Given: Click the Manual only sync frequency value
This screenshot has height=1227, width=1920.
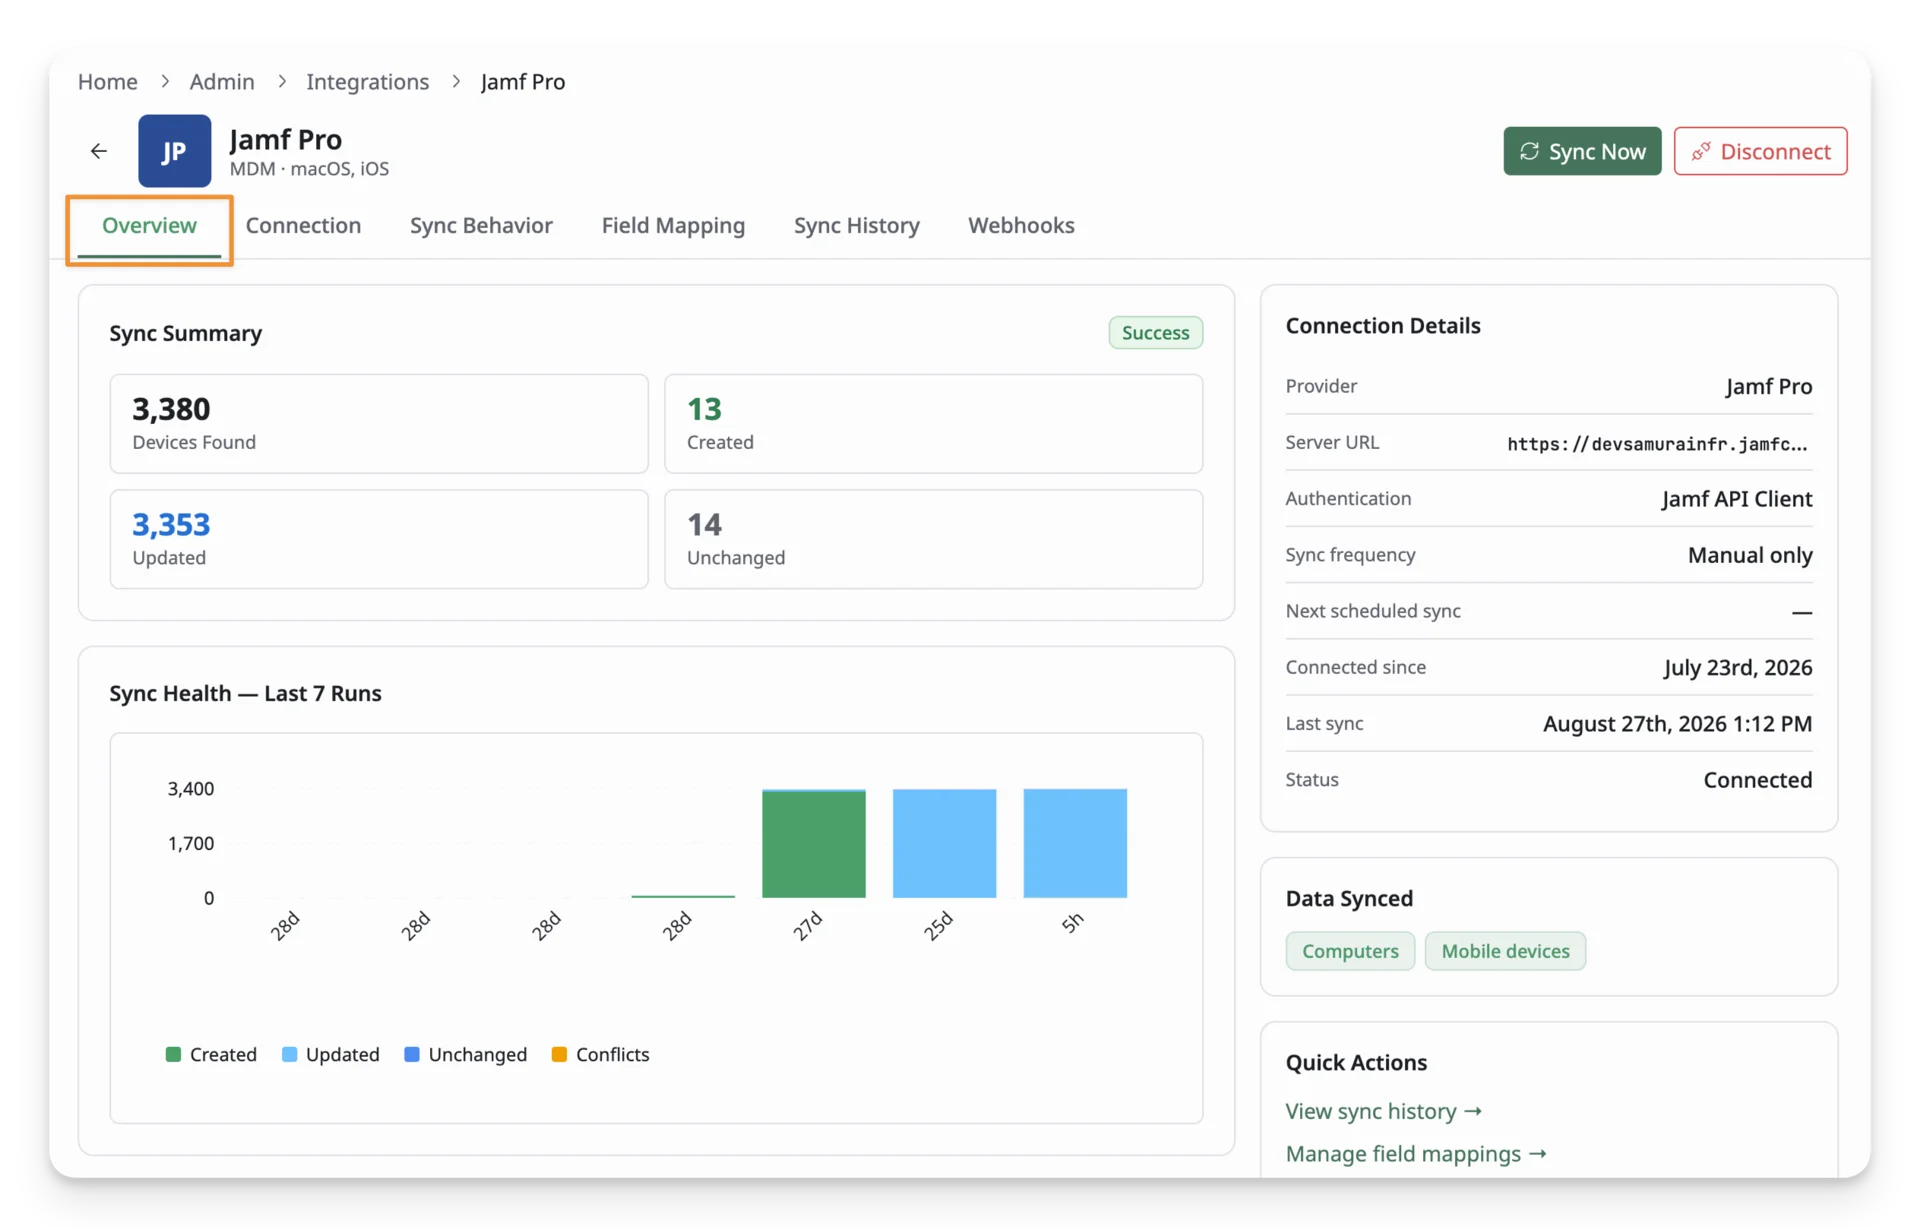Looking at the screenshot, I should (x=1750, y=555).
